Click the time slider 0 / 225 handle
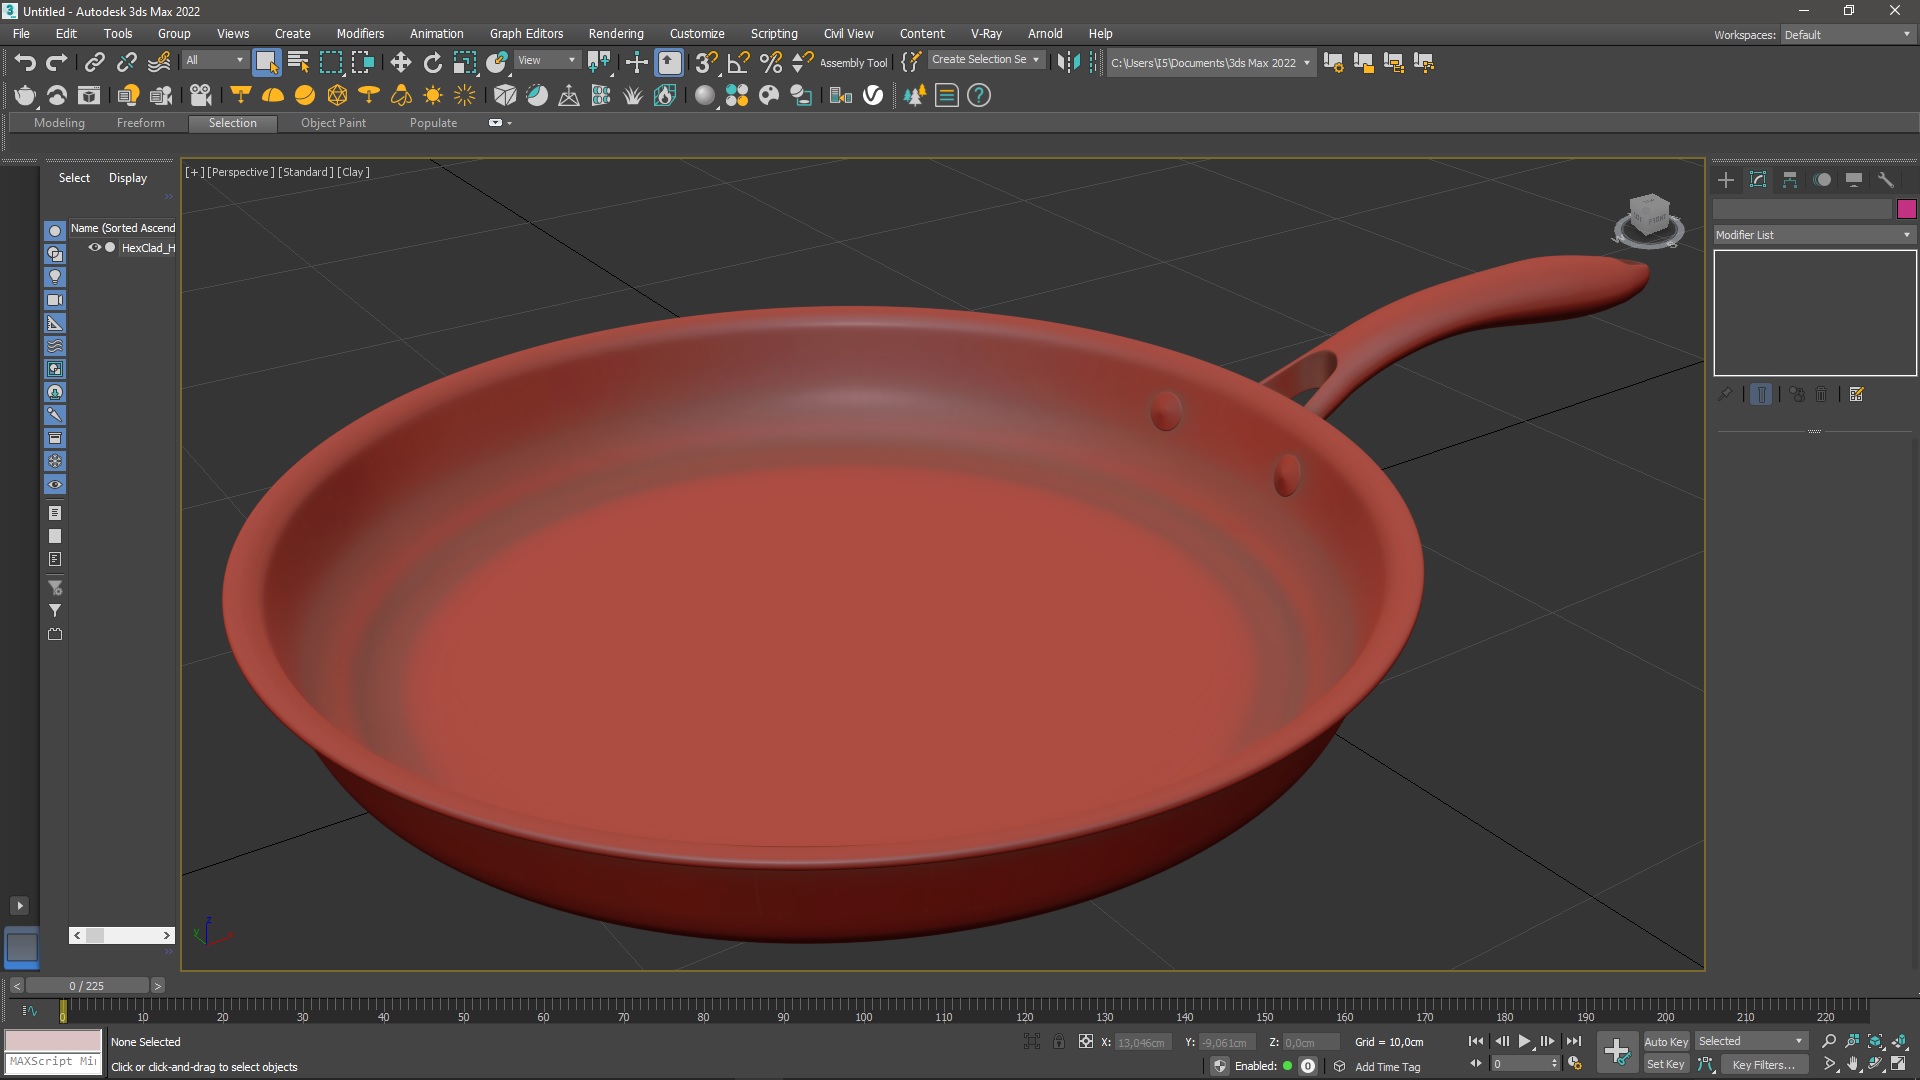Screen dimensions: 1920x1080 pos(87,986)
